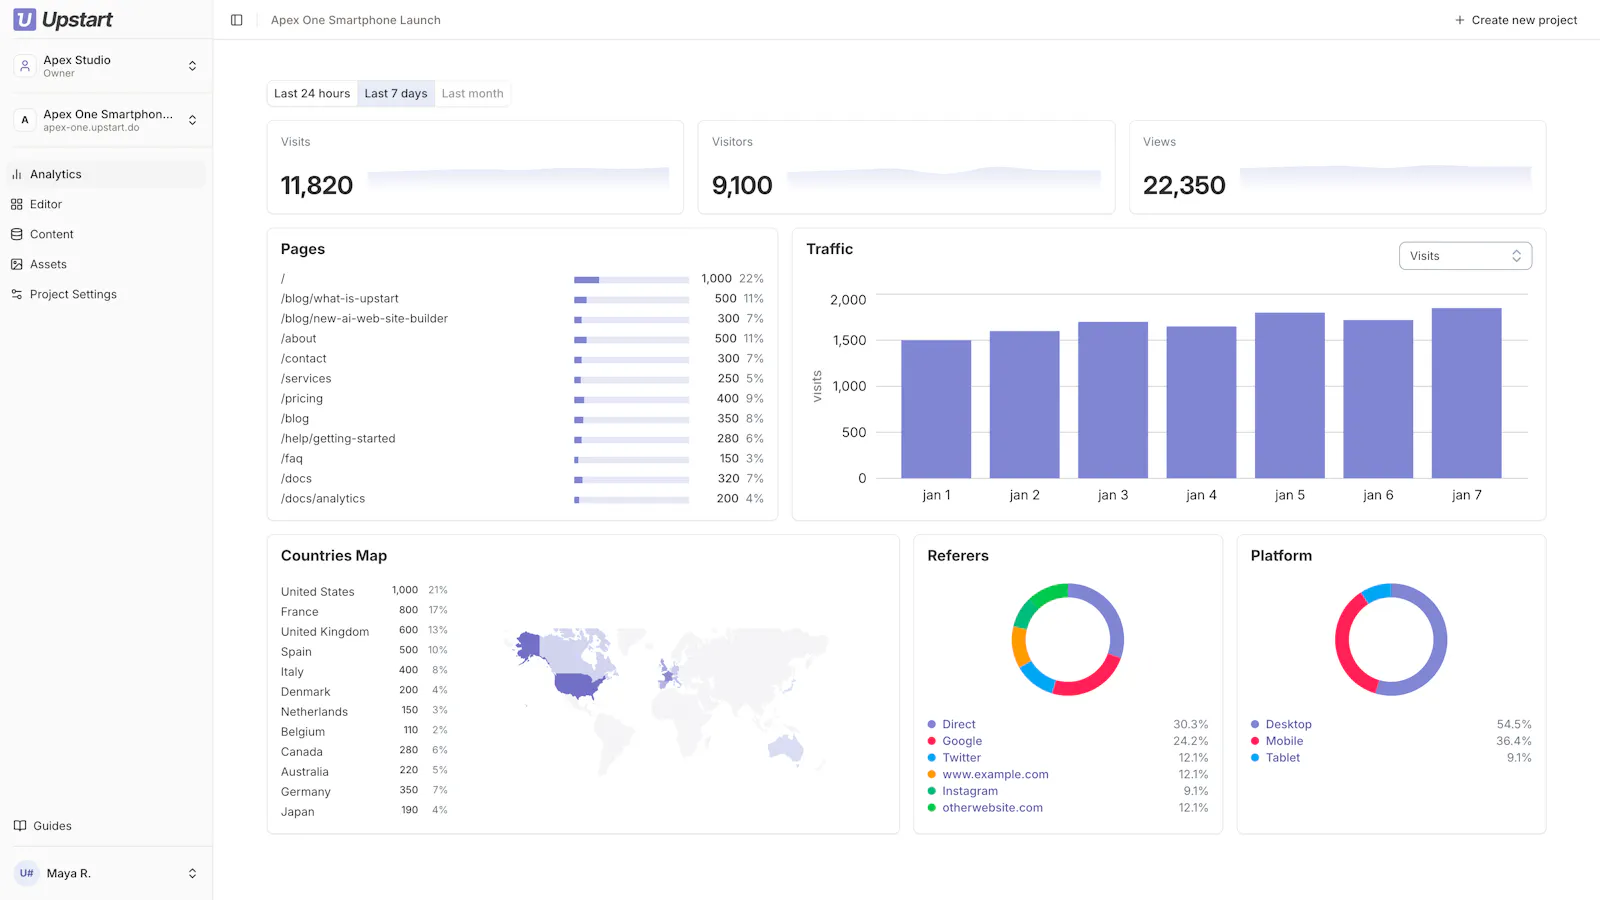The image size is (1600, 900).
Task: Click the plus icon beside Create new project
Action: point(1460,20)
